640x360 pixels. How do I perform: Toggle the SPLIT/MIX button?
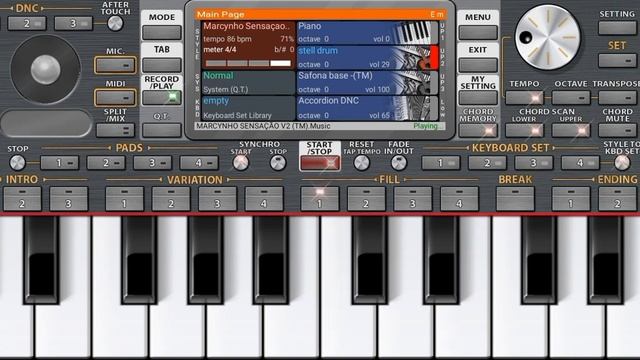[x=116, y=130]
